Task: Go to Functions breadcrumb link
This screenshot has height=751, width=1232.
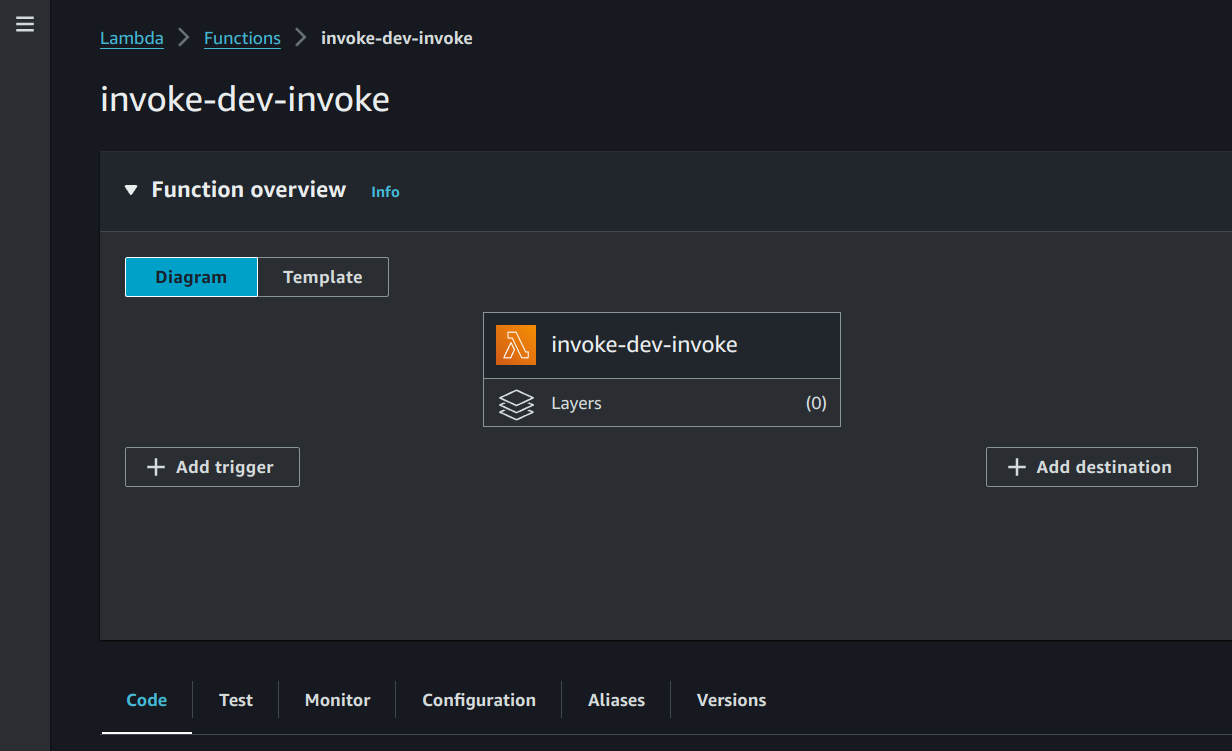Action: (x=242, y=38)
